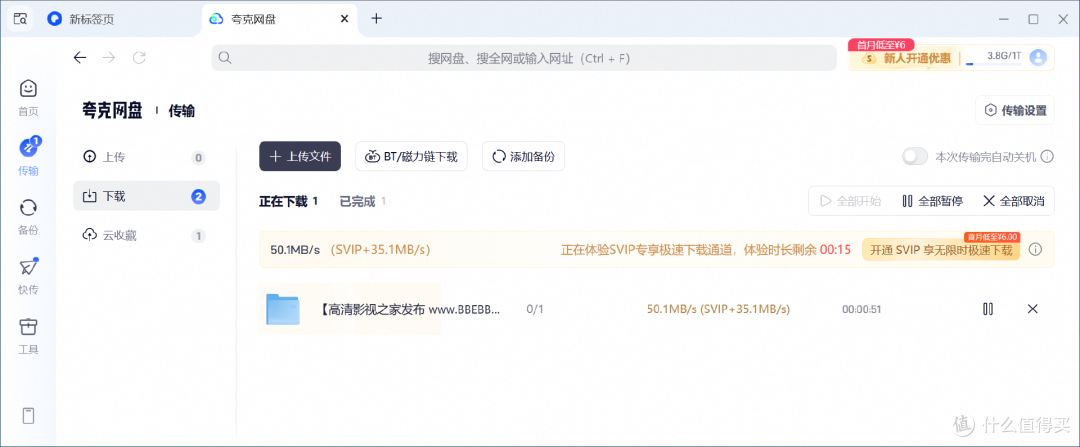Click the tab search icon at top-left
1080x447 pixels.
point(21,19)
